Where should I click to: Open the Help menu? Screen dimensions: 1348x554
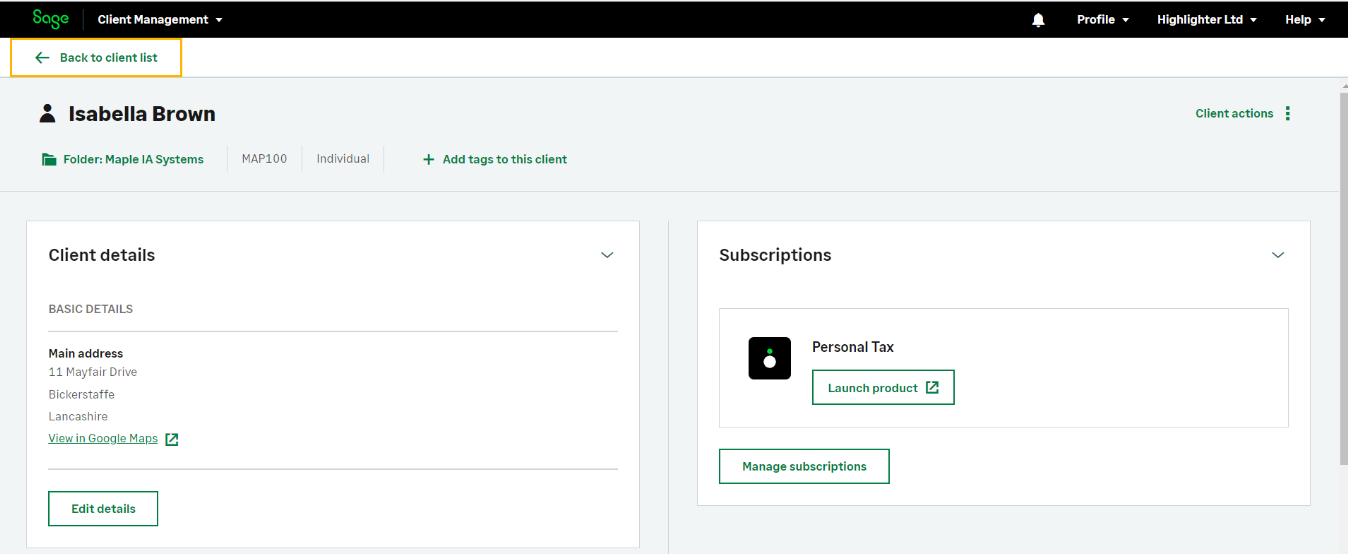tap(1304, 20)
